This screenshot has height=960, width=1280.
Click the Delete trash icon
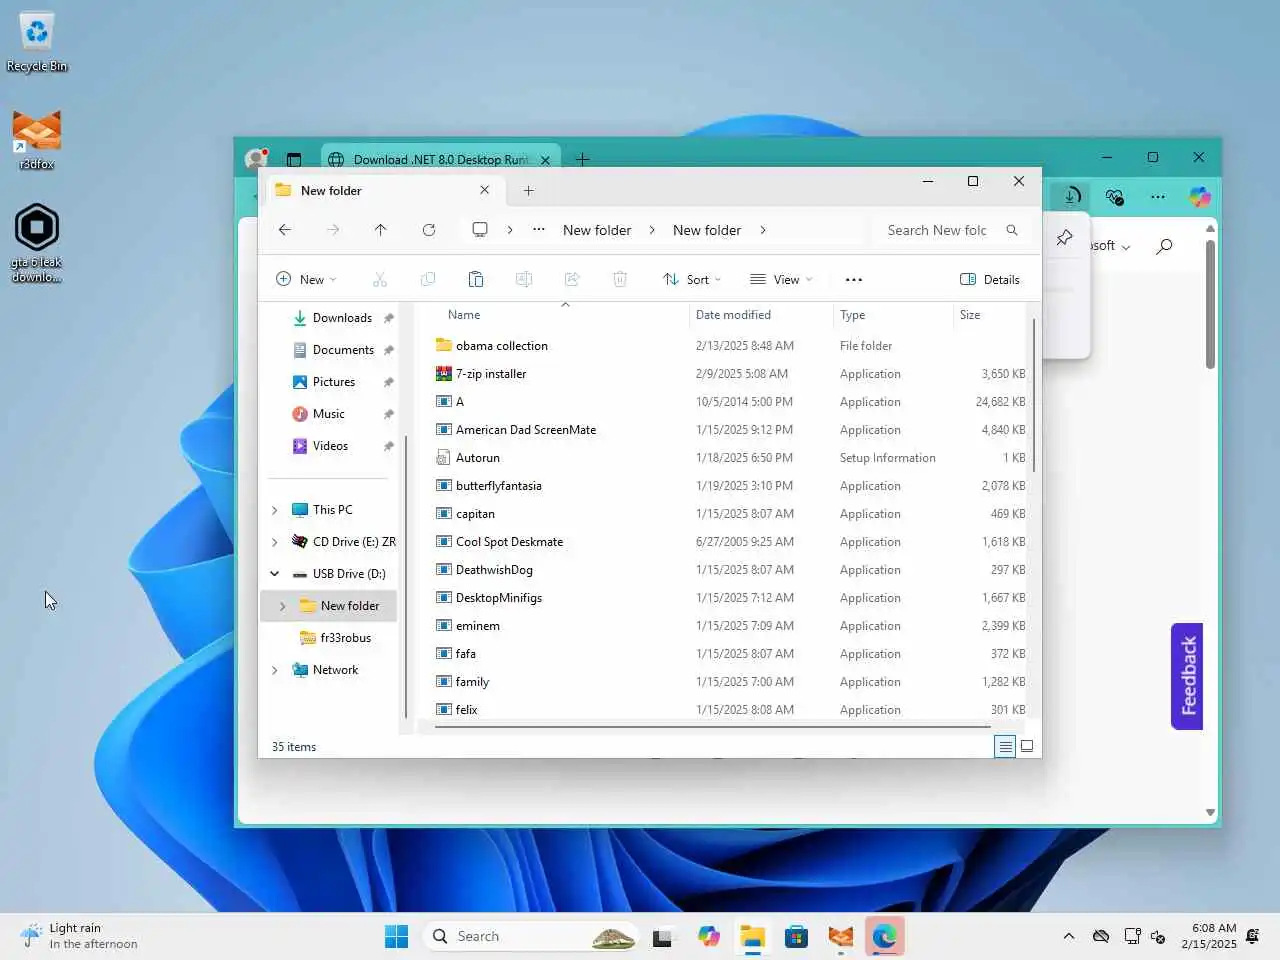click(x=620, y=279)
